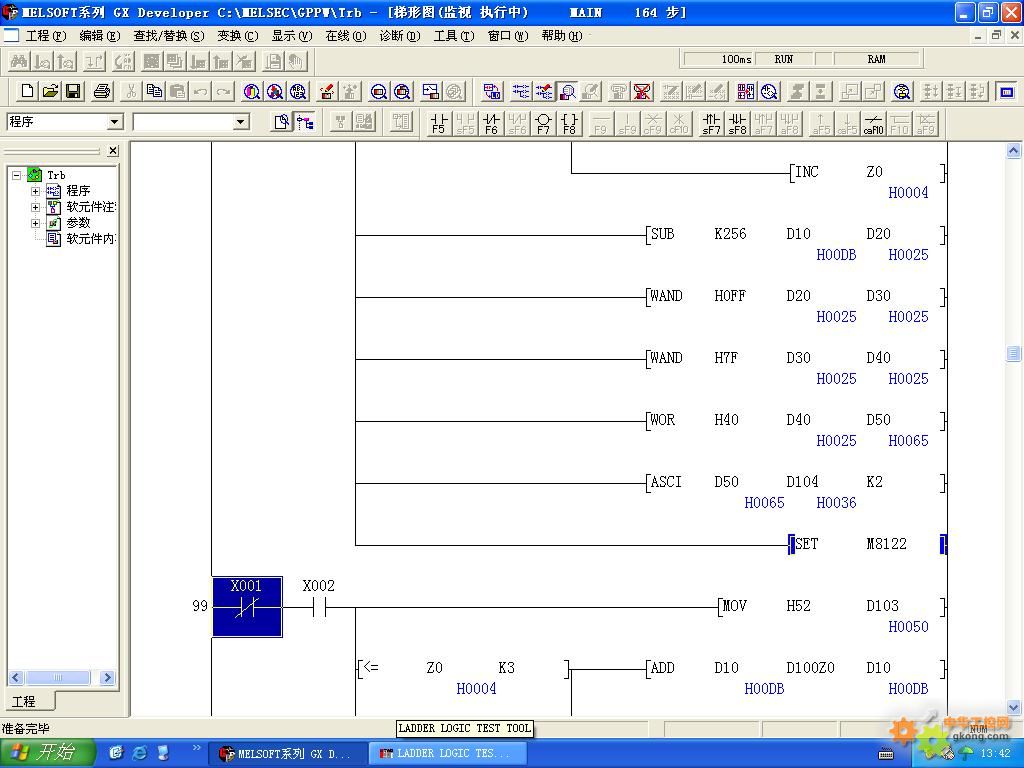Viewport: 1024px width, 768px height.
Task: Click the system tray clock showing 13:42
Action: [995, 753]
